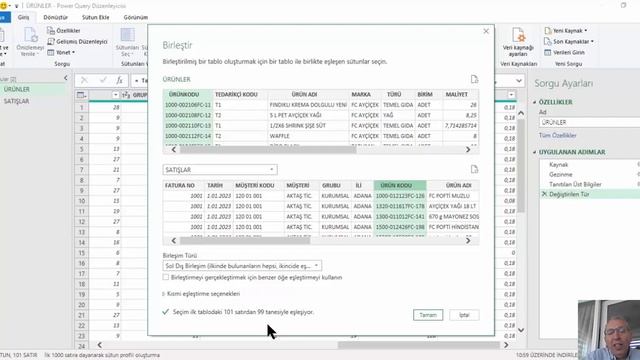Select ÜRÜNKODU column in ÜRÜNLER preview
The height and width of the screenshot is (360, 640).
point(187,94)
